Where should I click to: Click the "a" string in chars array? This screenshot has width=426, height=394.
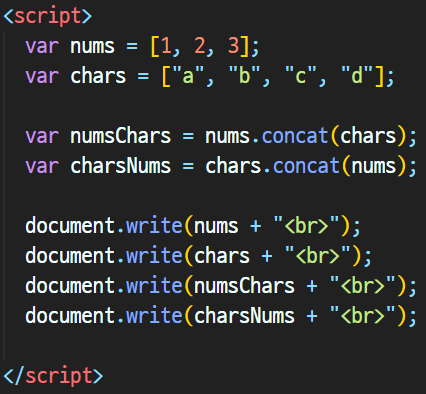[x=188, y=75]
